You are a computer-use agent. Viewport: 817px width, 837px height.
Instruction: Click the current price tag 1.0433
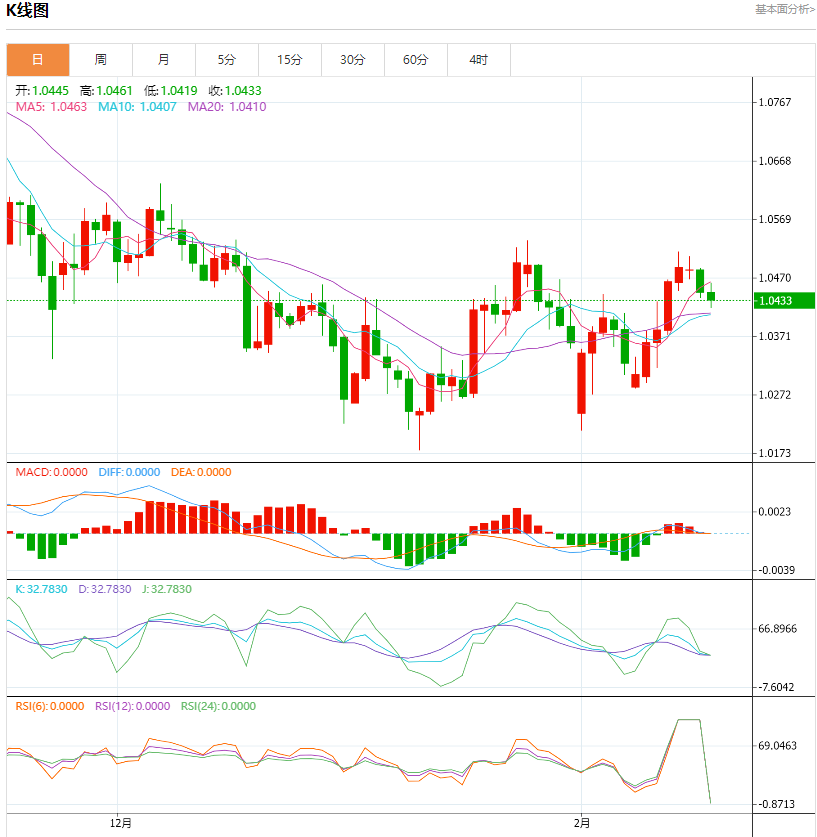tap(784, 301)
